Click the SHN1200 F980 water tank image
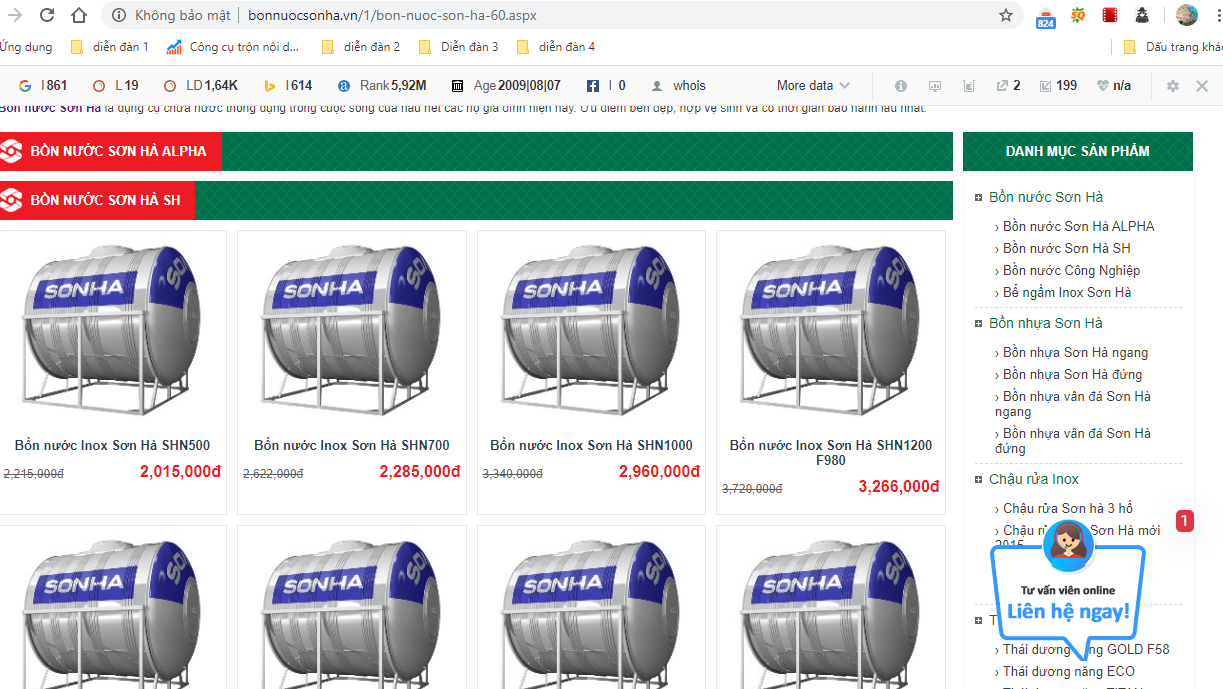The width and height of the screenshot is (1223, 689). 830,330
